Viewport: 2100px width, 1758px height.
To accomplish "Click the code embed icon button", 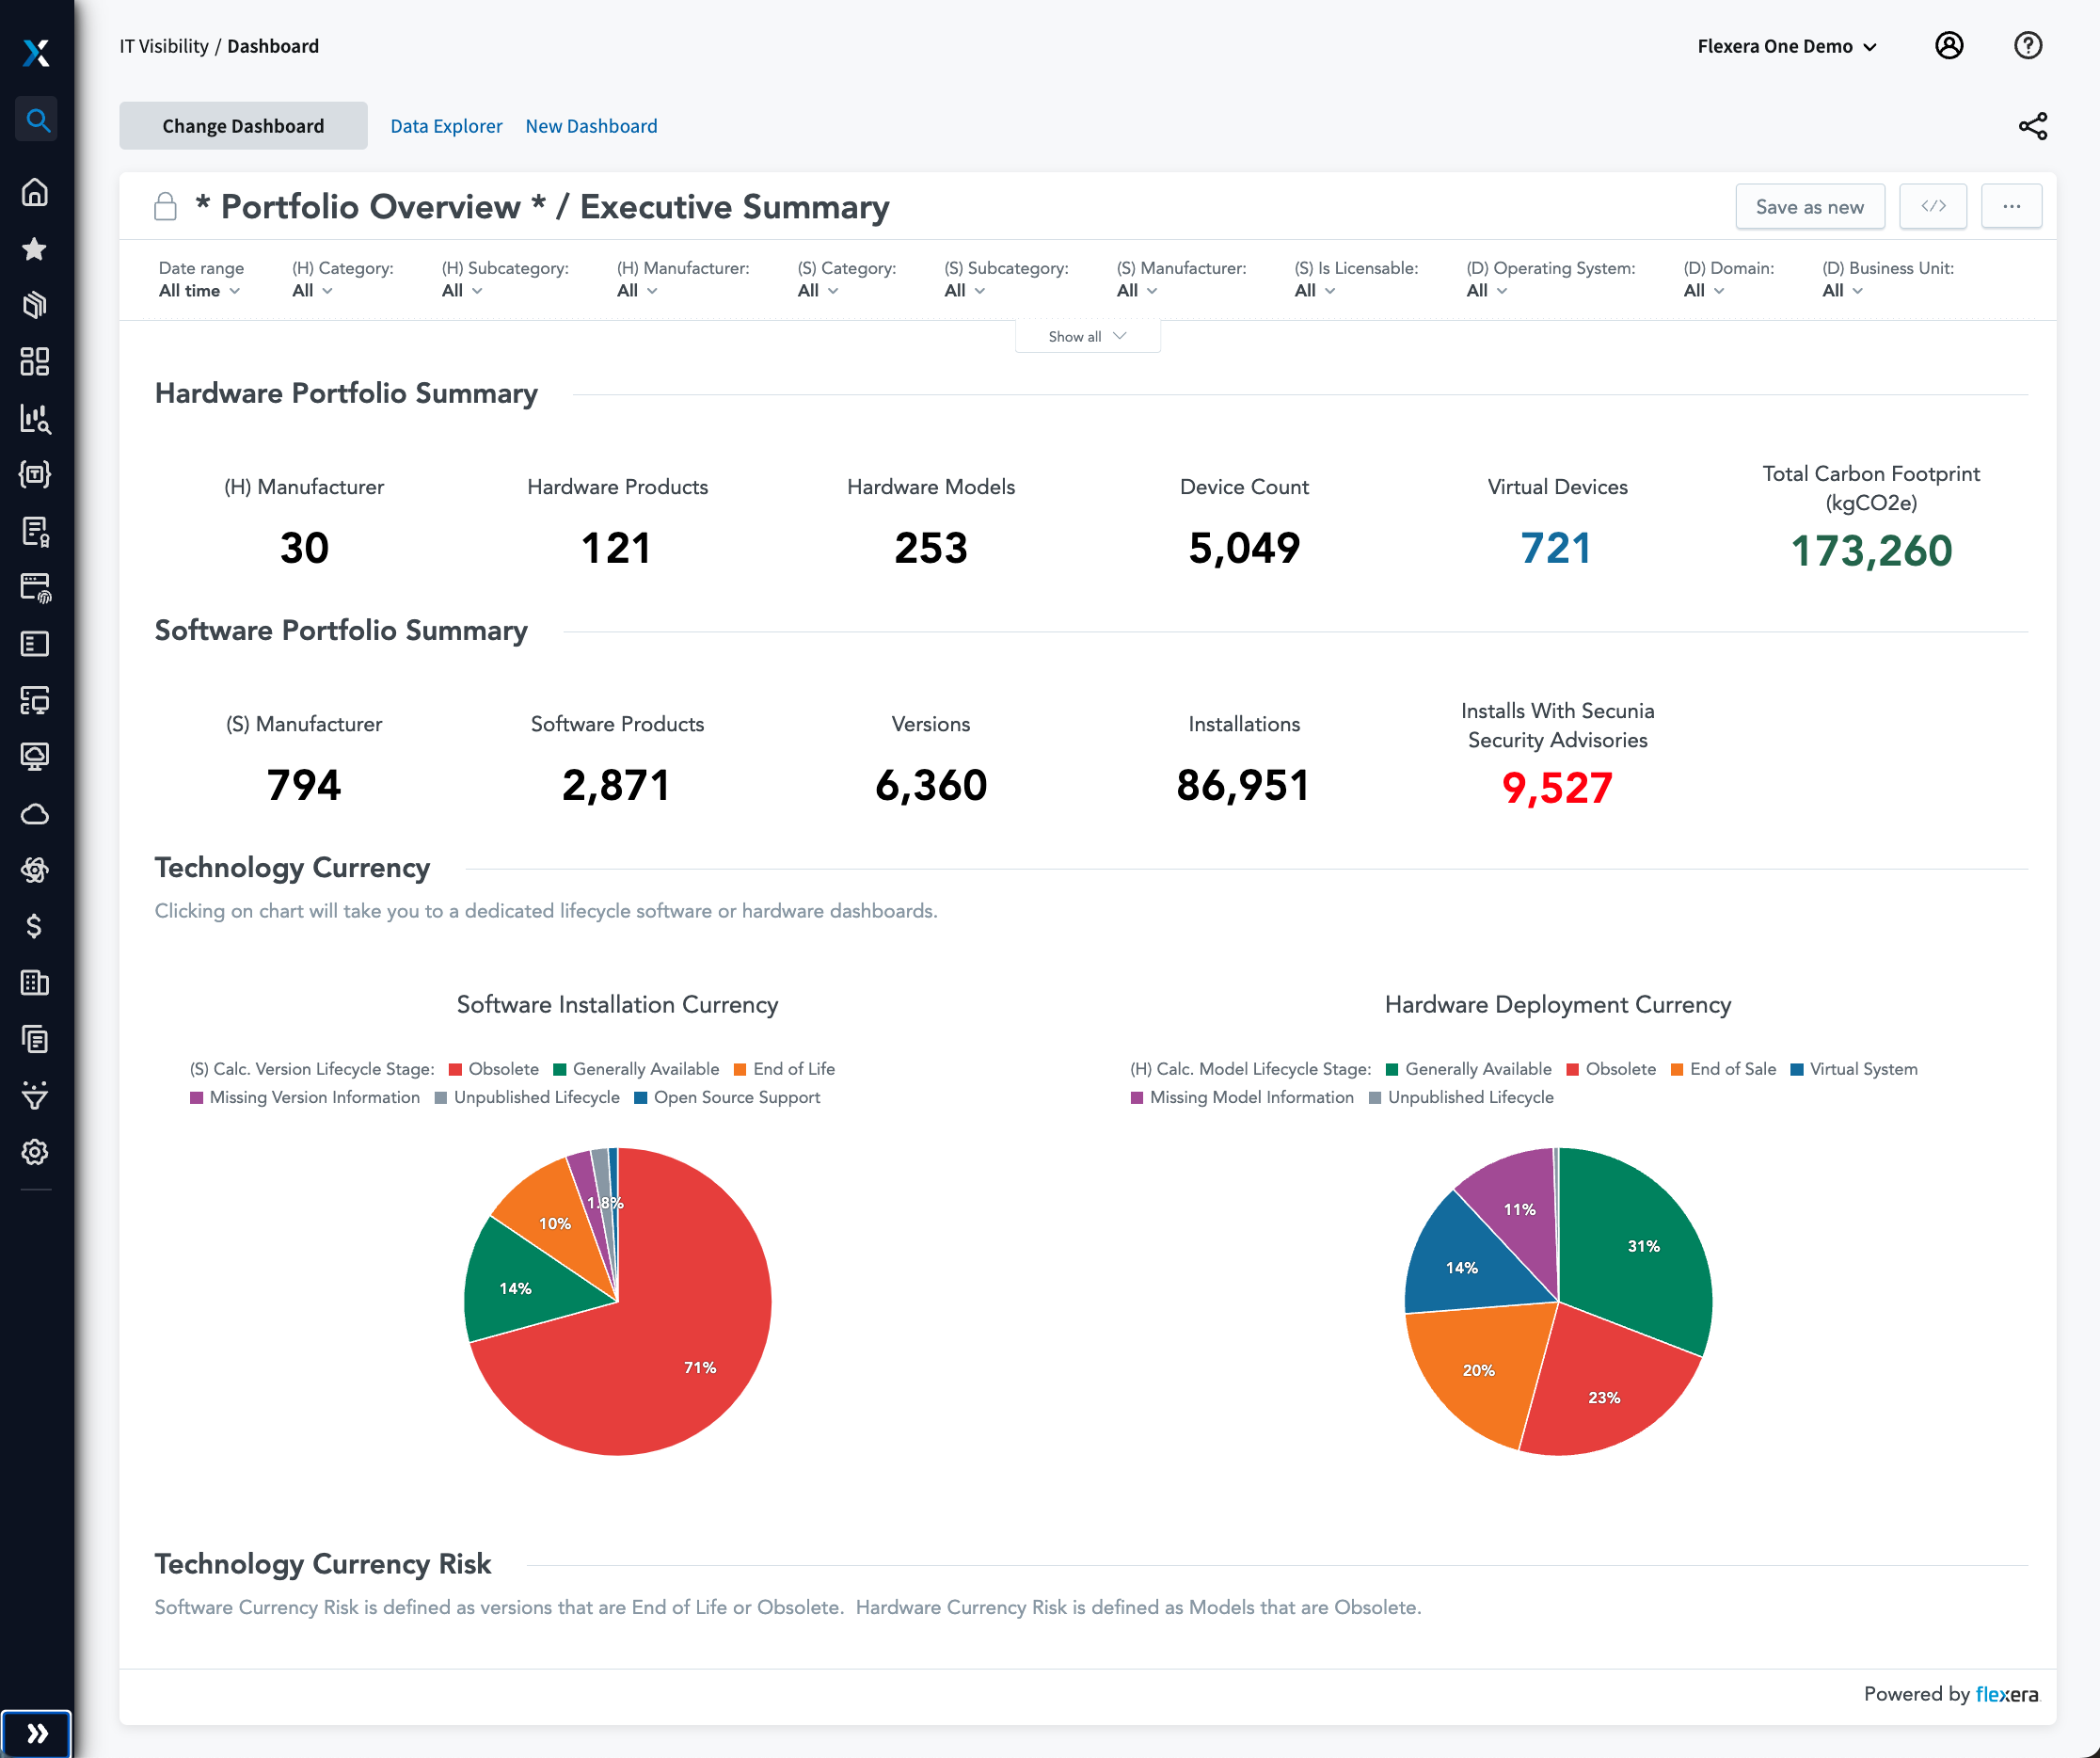I will click(1933, 206).
